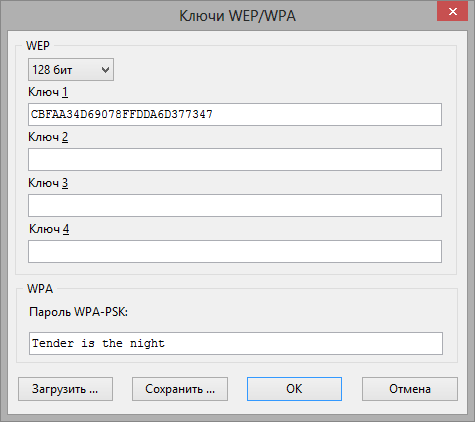This screenshot has height=422, width=475.
Task: Cancel with the Отмена button
Action: point(410,389)
